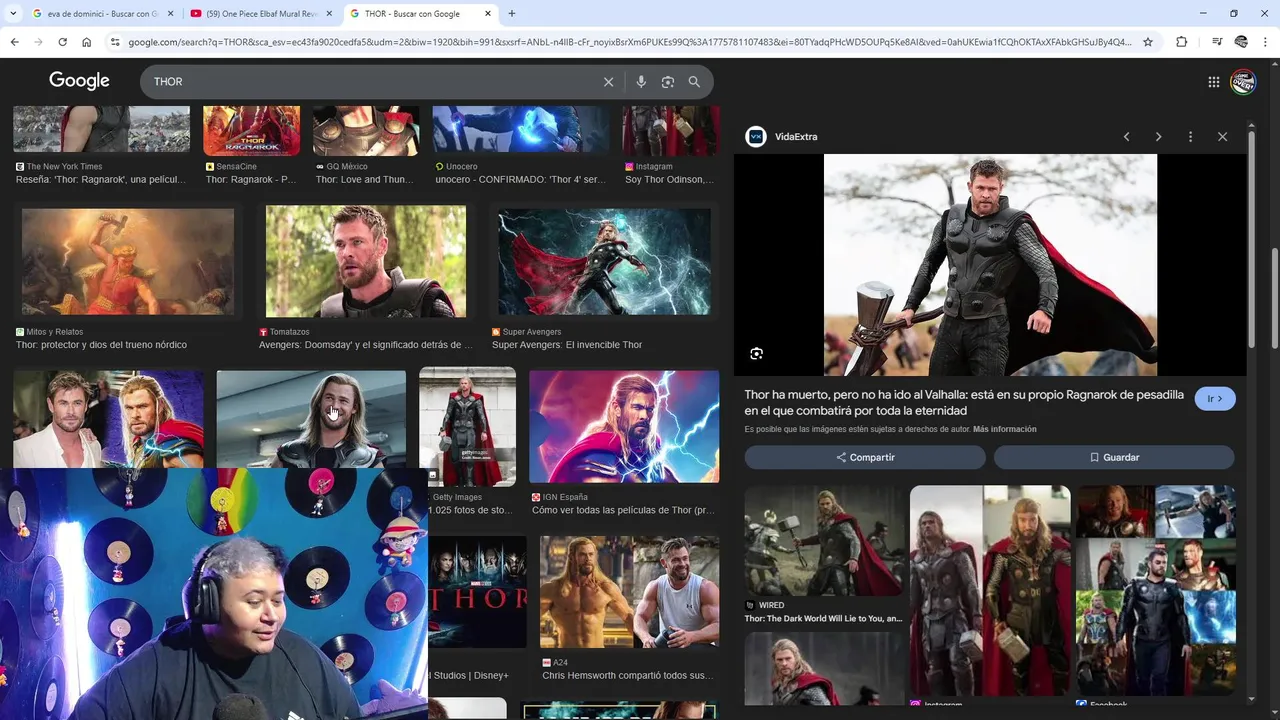Open the Google account profile avatar
This screenshot has height=720, width=1280.
pos(1243,82)
